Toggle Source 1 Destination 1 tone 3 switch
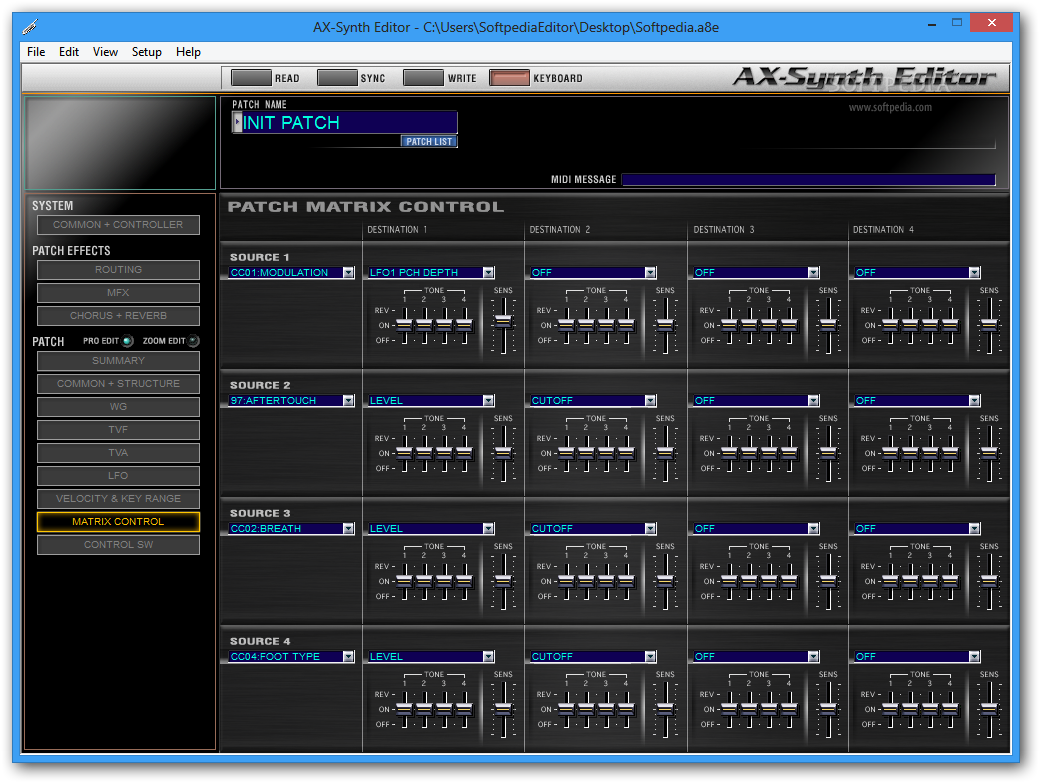Viewport: 1040px width, 783px height. tap(444, 325)
